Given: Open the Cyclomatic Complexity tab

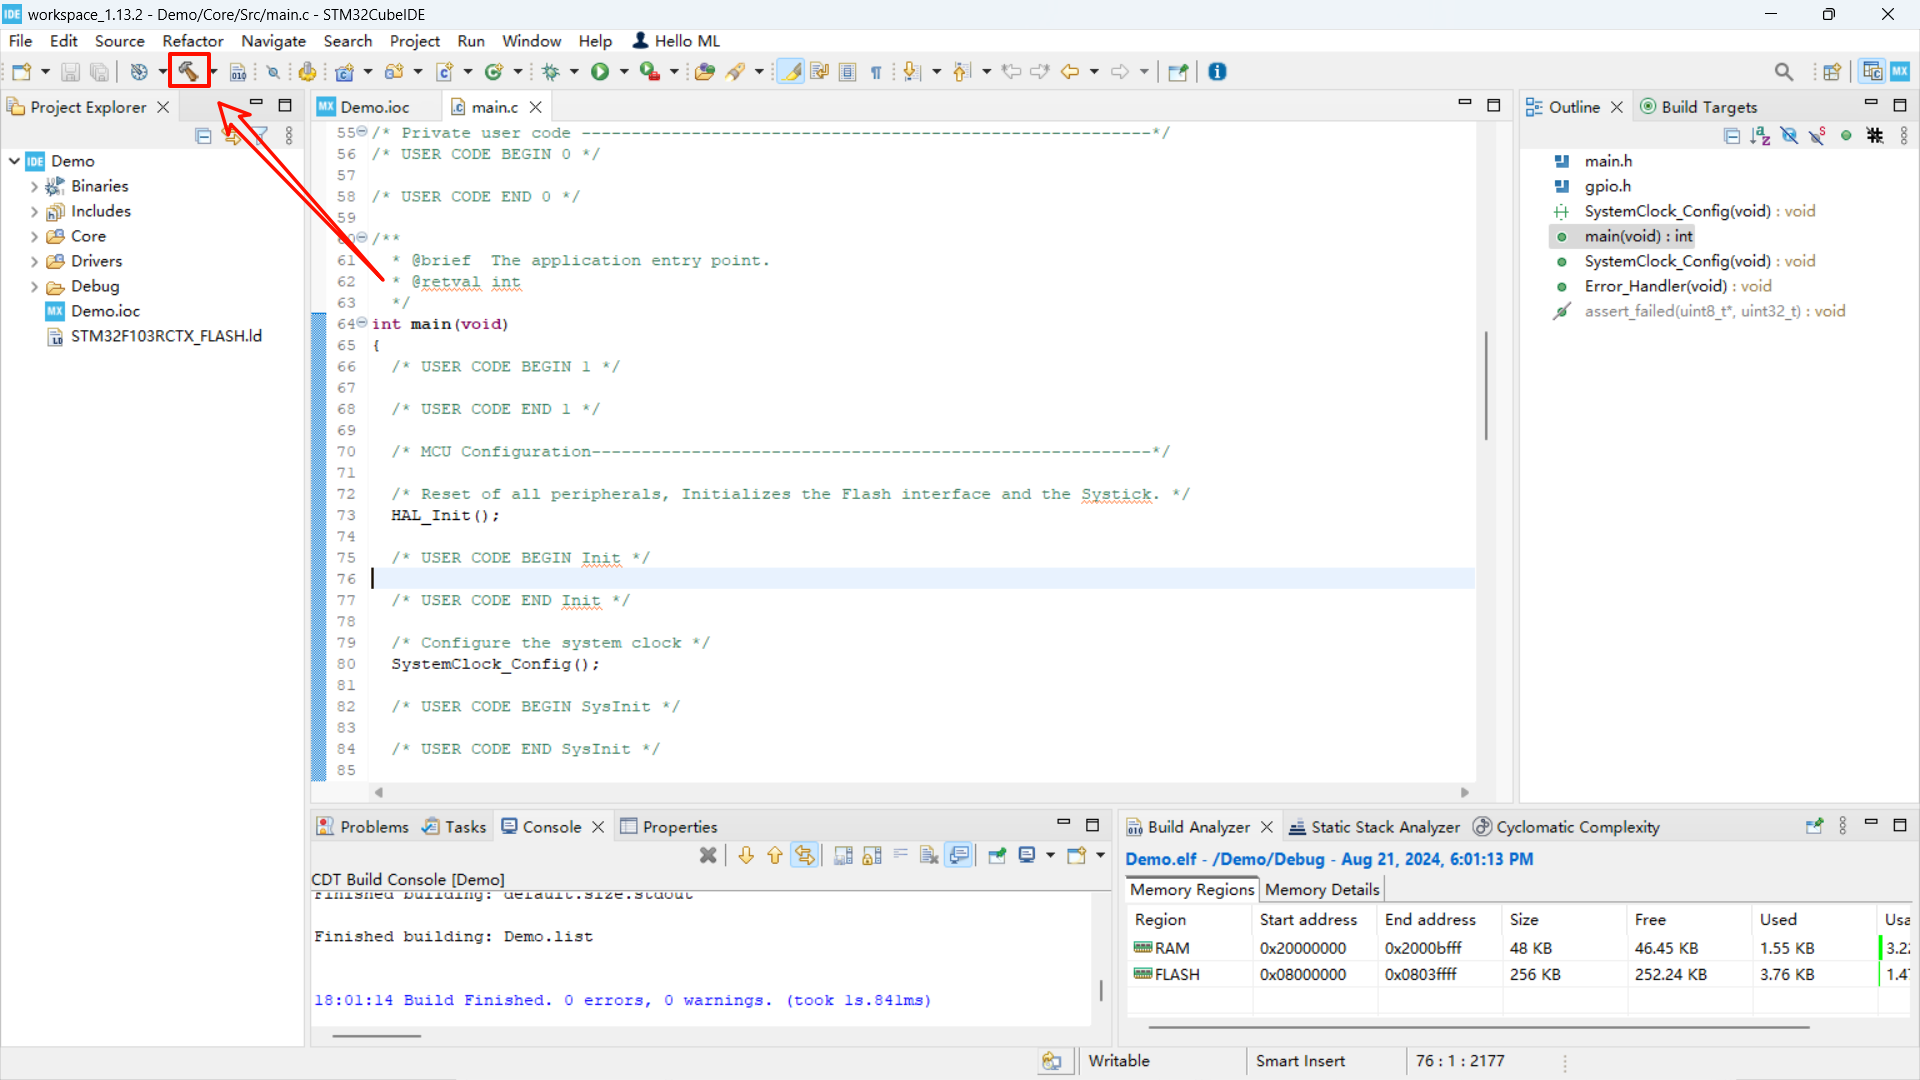Looking at the screenshot, I should [x=1566, y=827].
